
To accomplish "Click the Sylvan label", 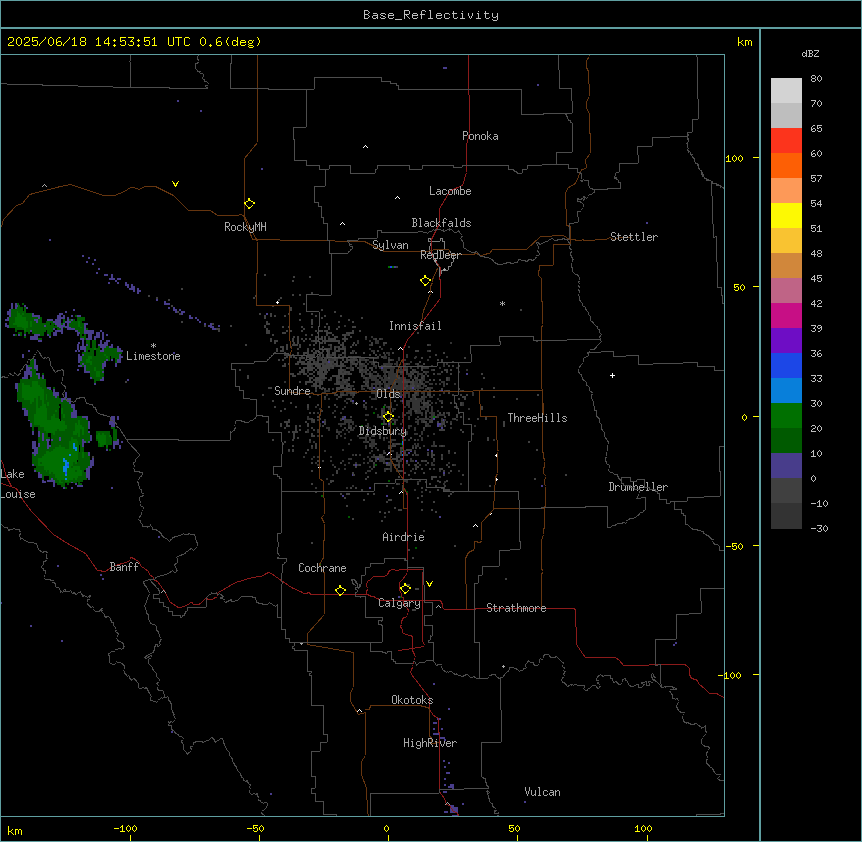I will [x=390, y=245].
